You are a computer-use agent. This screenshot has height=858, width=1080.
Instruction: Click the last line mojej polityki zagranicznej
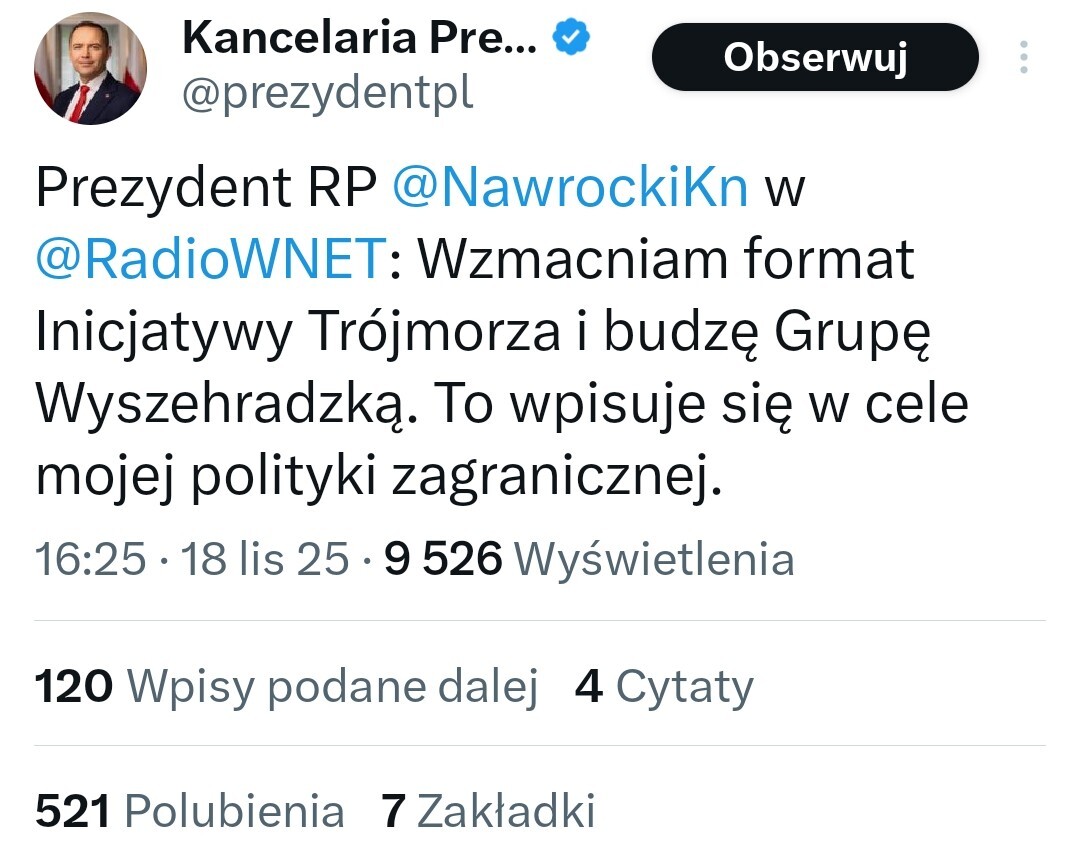[378, 477]
